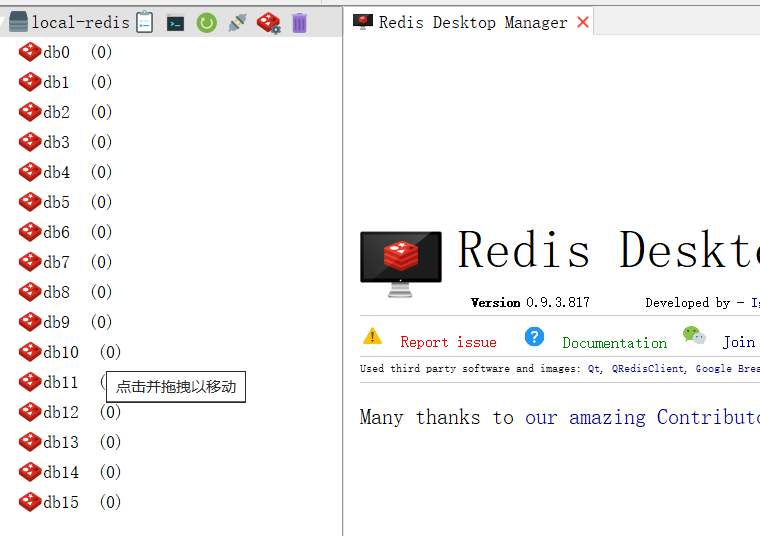Image resolution: width=760 pixels, height=536 pixels.
Task: Click the Redis icon beside db15
Action: click(x=30, y=503)
